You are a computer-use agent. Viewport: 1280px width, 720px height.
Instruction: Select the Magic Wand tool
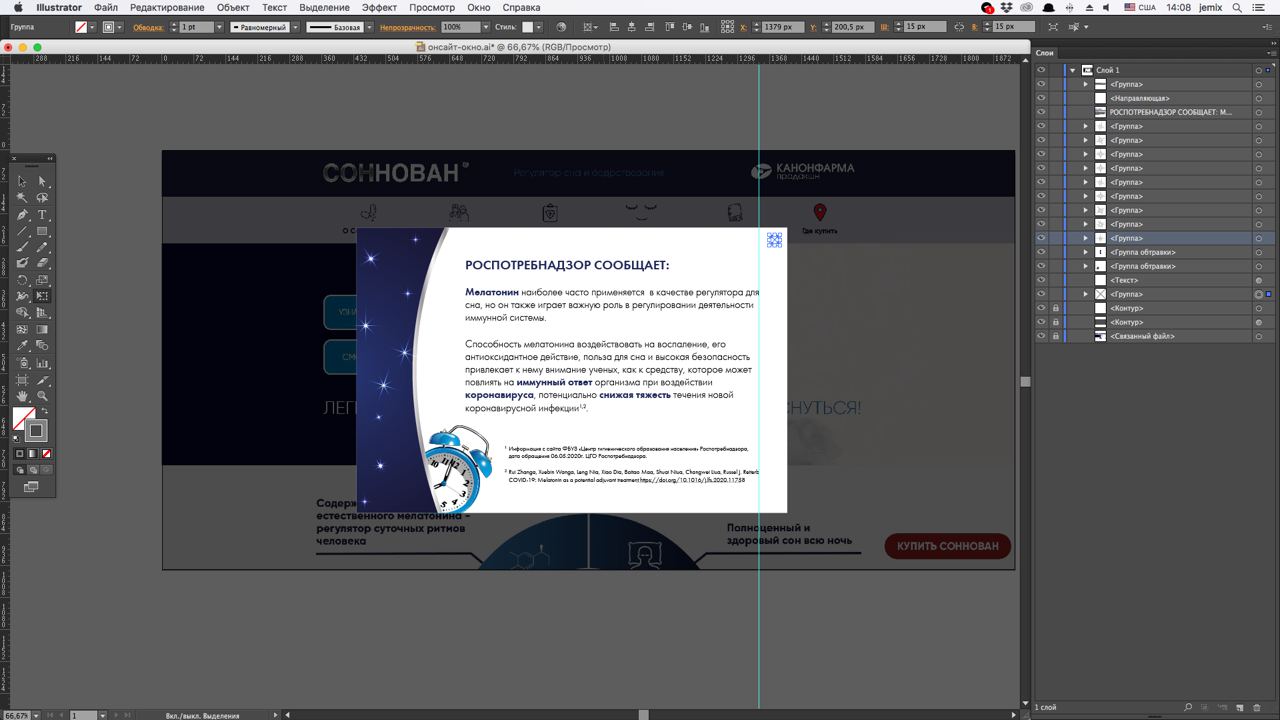(21, 198)
